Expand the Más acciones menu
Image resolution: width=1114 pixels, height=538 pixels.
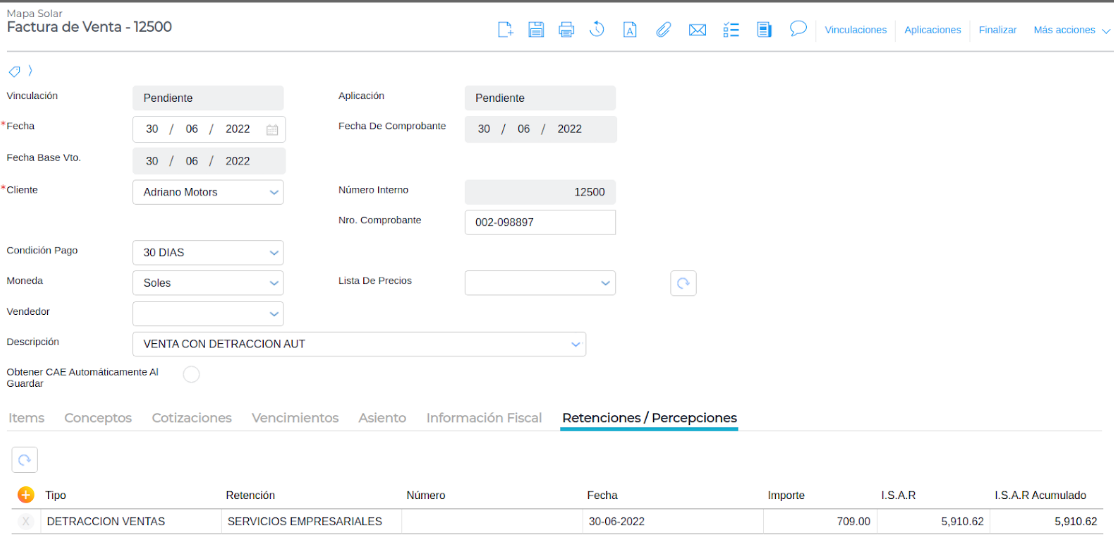click(x=1071, y=30)
